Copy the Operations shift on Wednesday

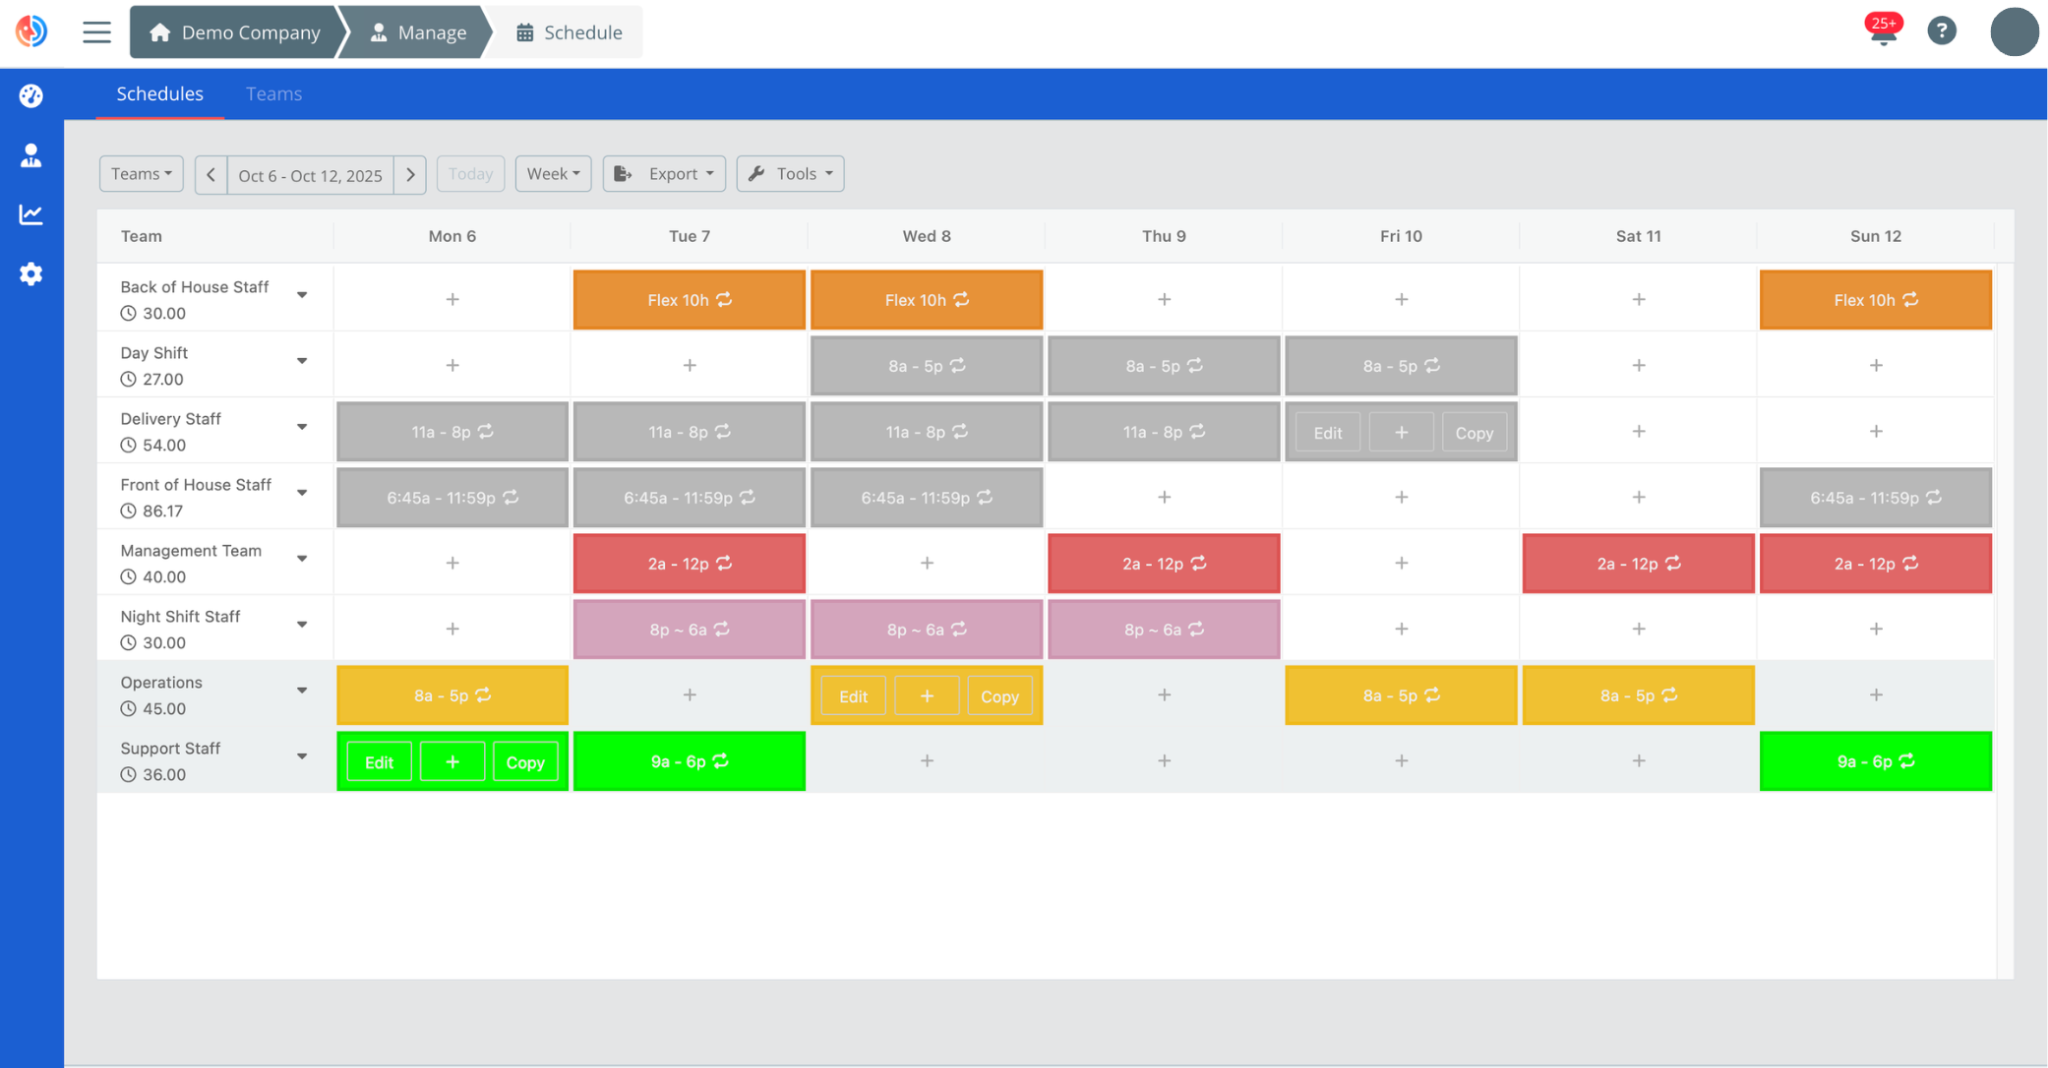pyautogui.click(x=1000, y=695)
